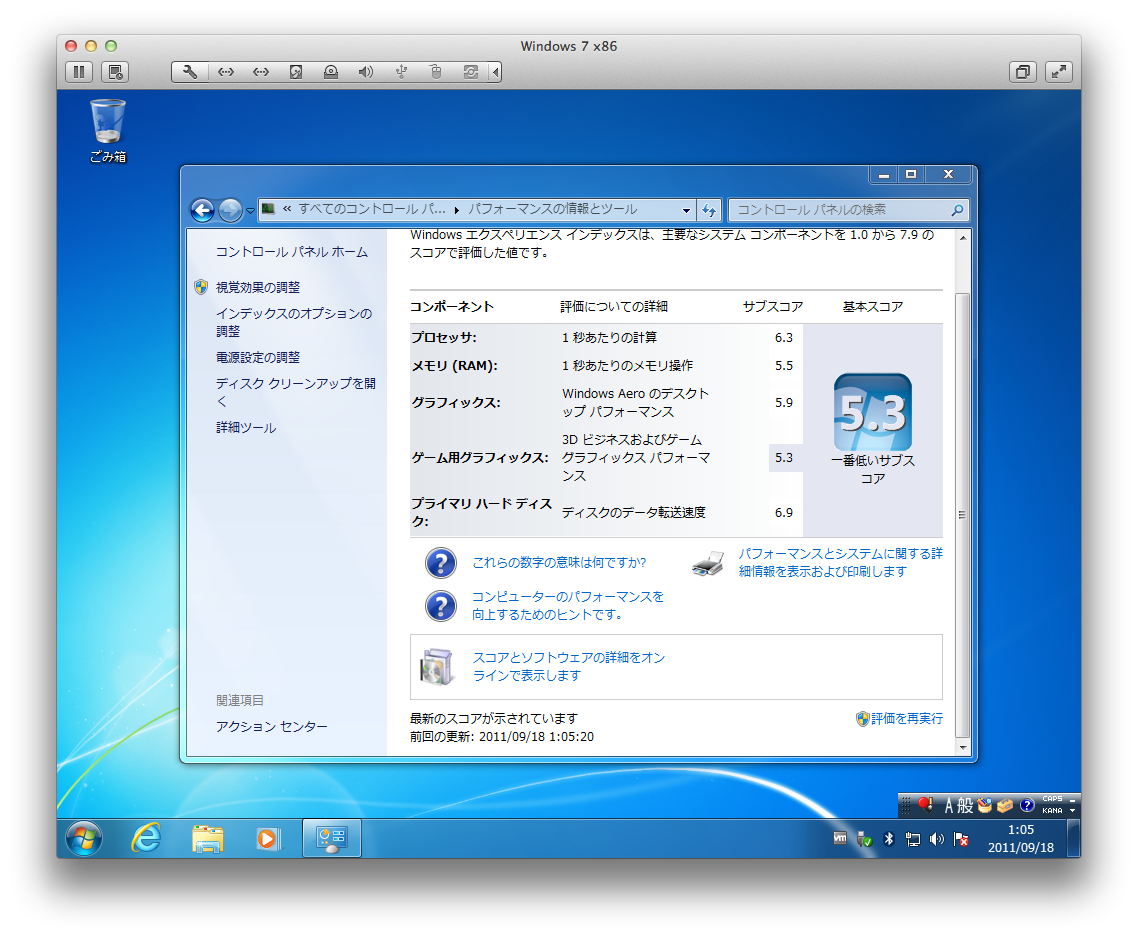Pause the virtual machine in VMware toolbar

tap(79, 72)
